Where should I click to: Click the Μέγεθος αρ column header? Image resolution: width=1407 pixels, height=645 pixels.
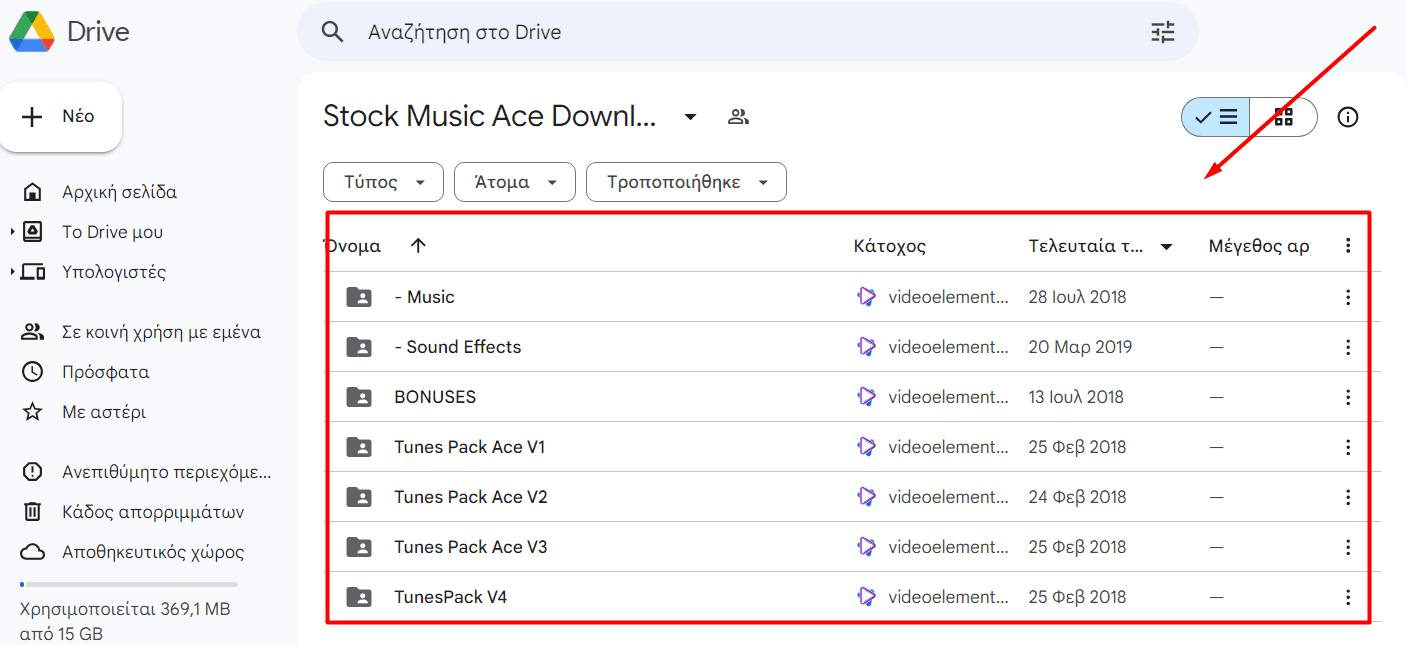tap(1259, 246)
